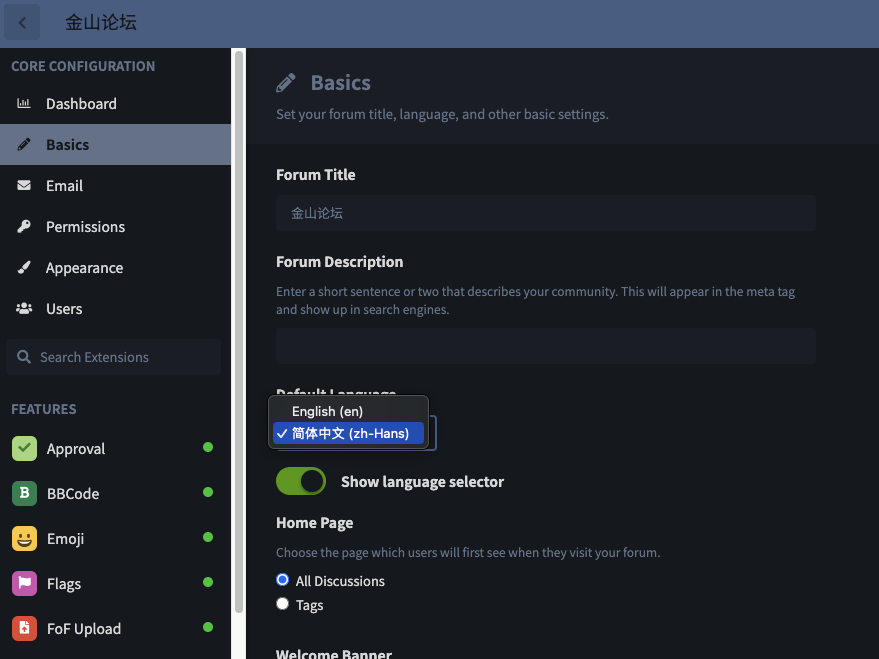Focus the Search Extensions box
This screenshot has height=659, width=879.
click(114, 357)
